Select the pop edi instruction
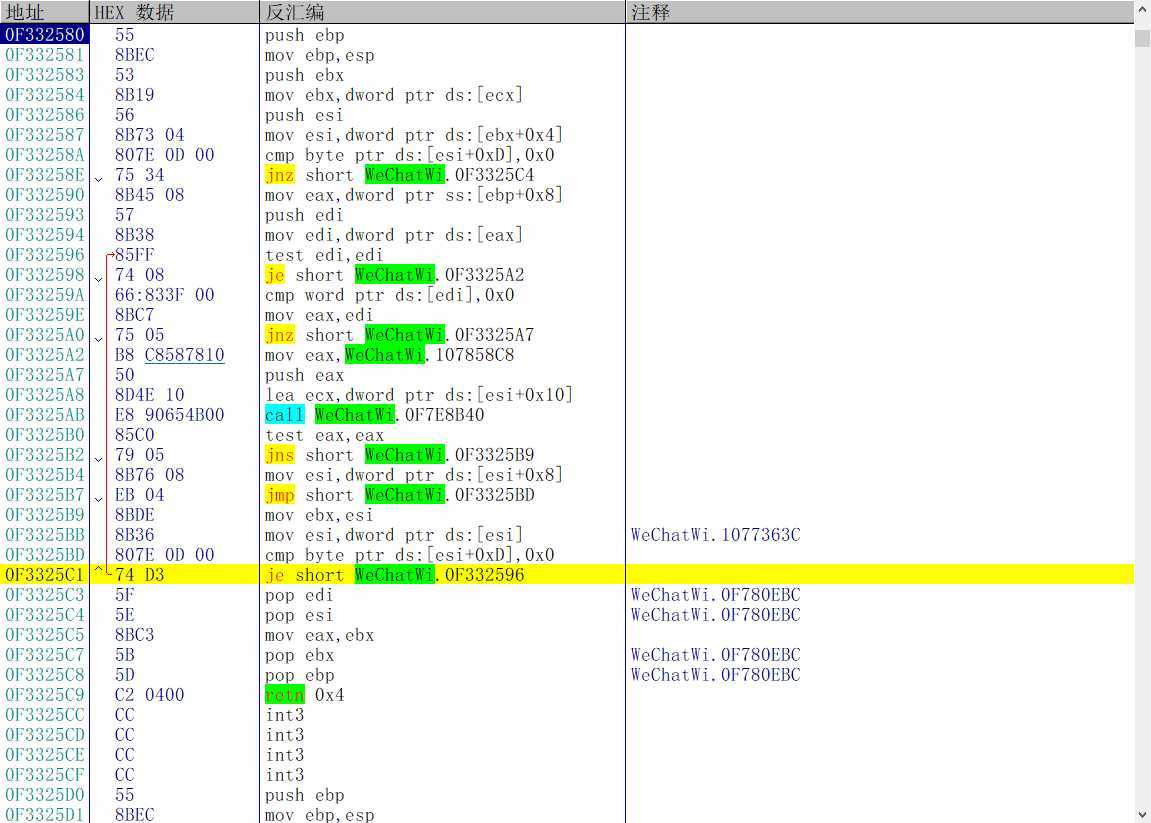The image size is (1151, 823). (299, 595)
